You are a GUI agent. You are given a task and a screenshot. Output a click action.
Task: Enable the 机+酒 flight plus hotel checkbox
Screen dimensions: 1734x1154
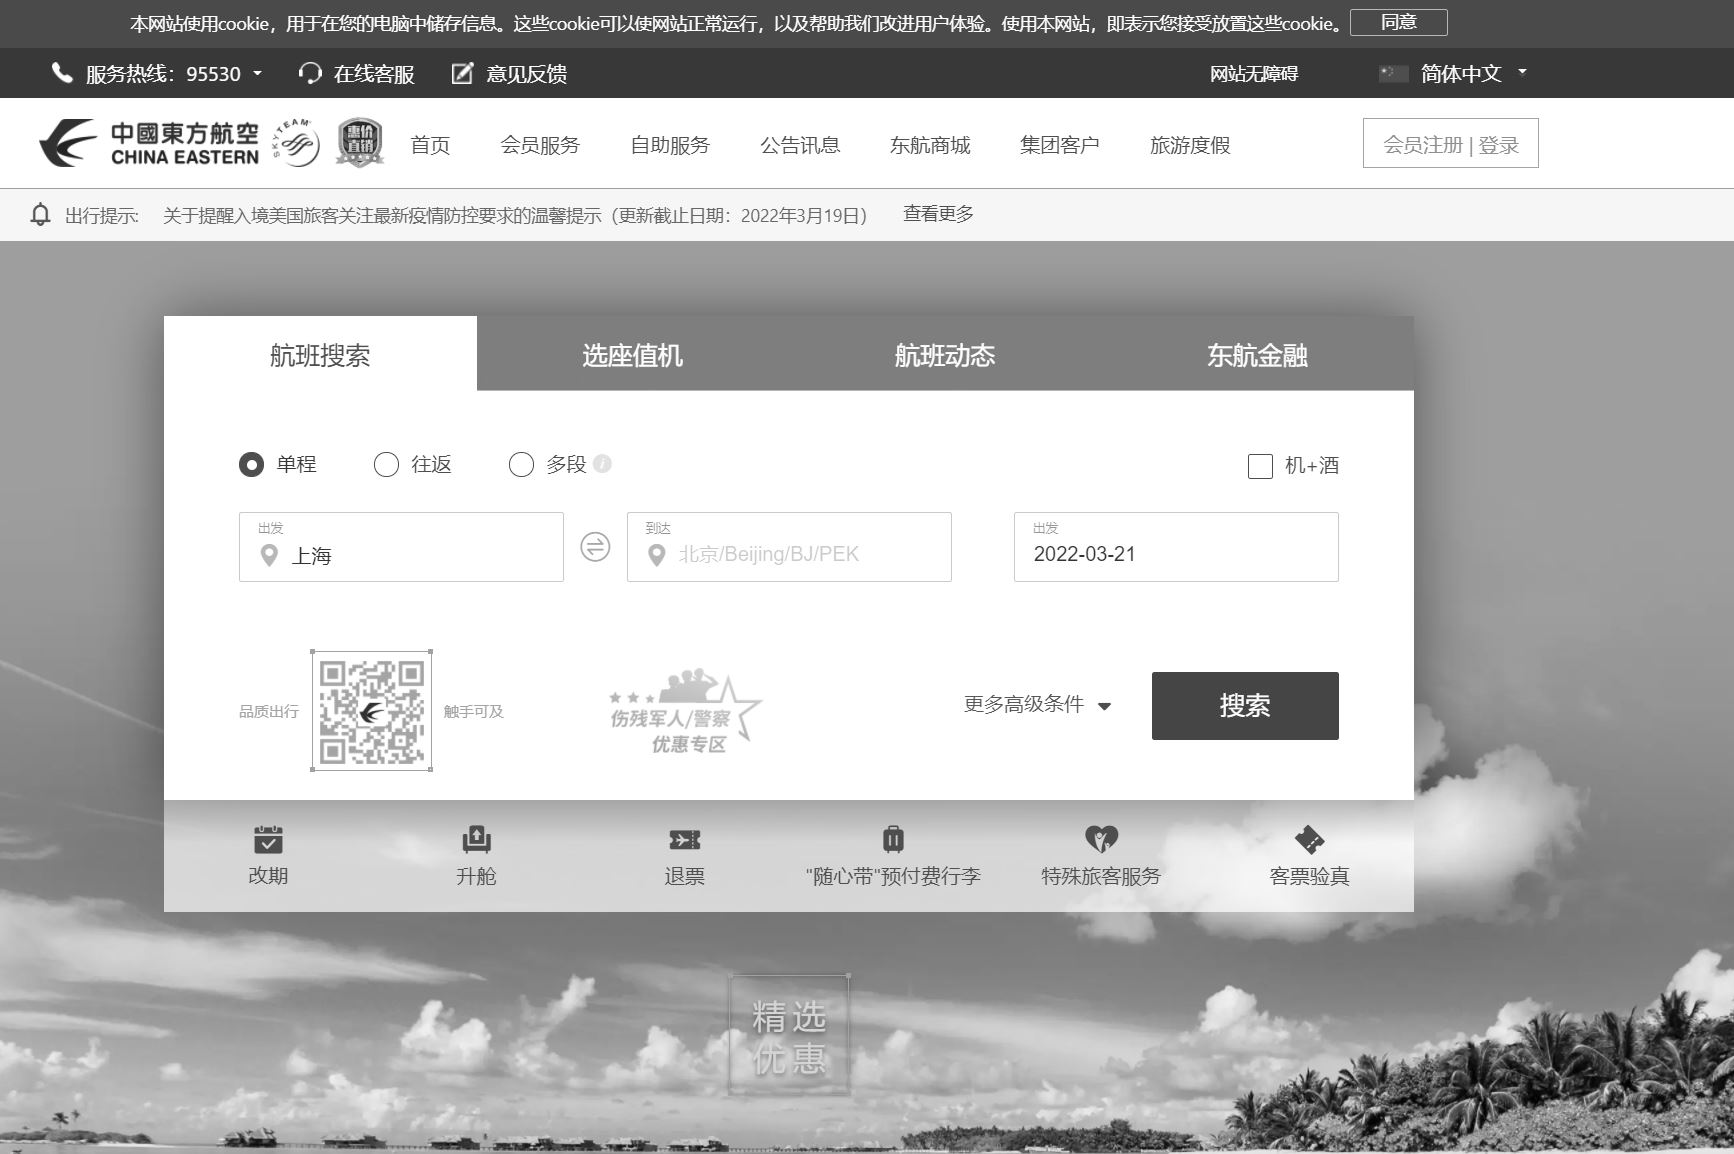pos(1260,466)
